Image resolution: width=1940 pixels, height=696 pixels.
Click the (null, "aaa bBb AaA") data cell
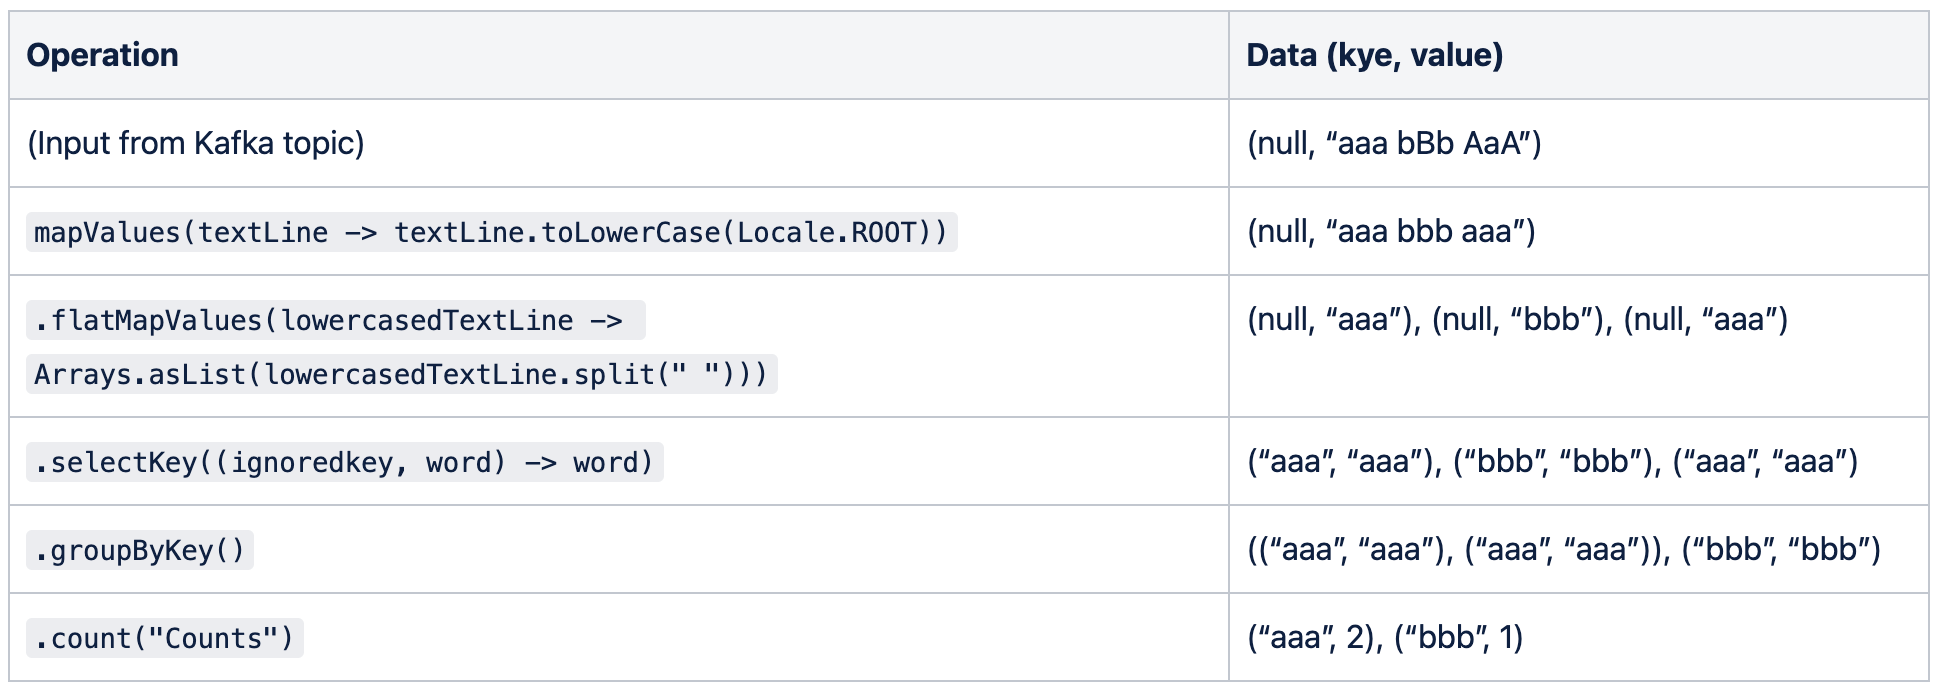(x=1394, y=143)
